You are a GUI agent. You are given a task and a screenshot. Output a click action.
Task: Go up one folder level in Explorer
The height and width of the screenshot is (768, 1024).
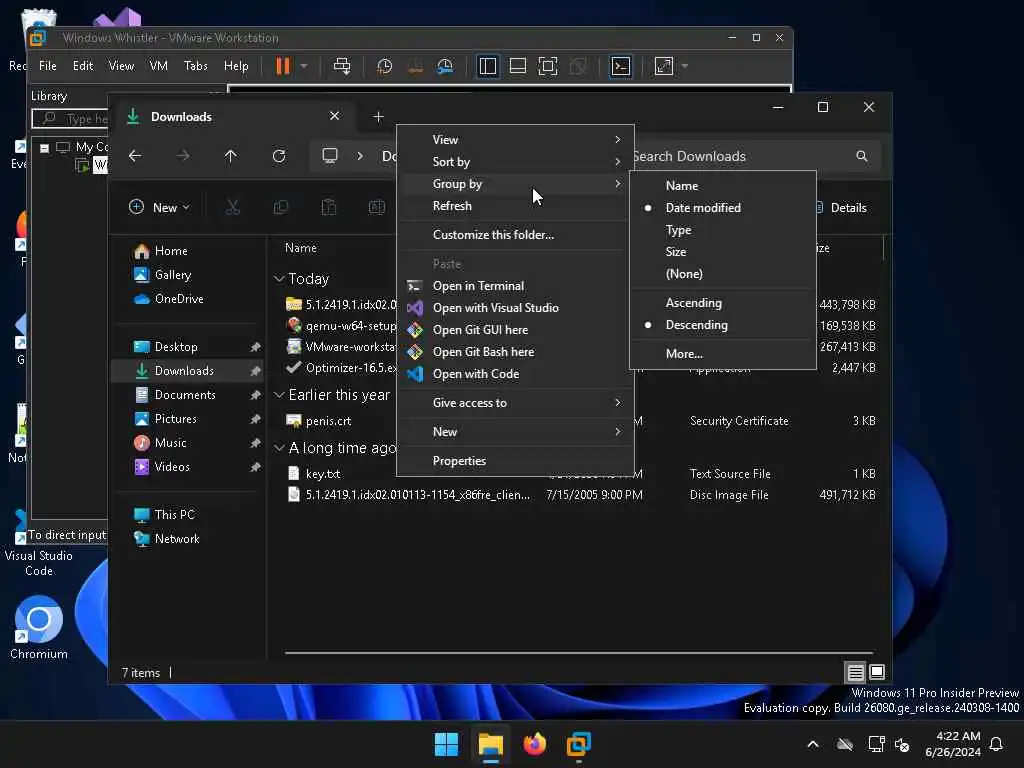click(x=231, y=156)
